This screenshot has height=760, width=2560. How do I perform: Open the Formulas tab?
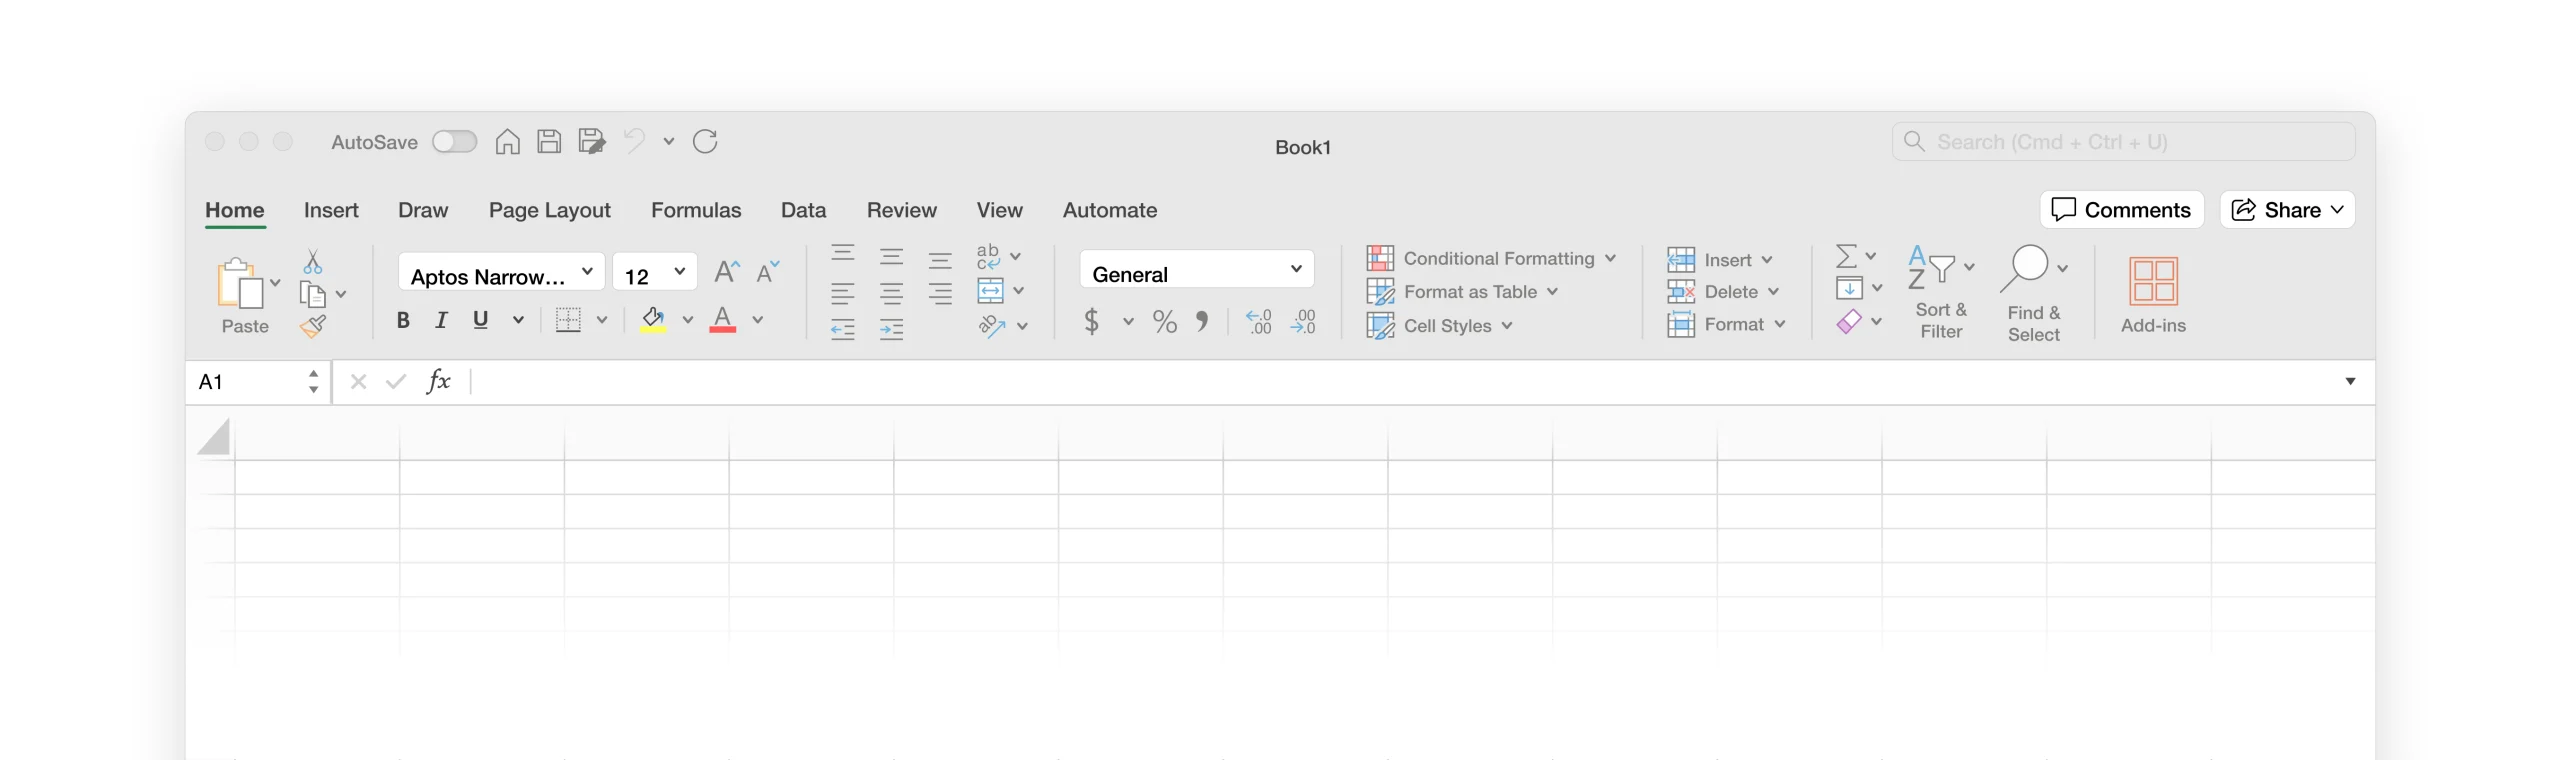pos(696,210)
